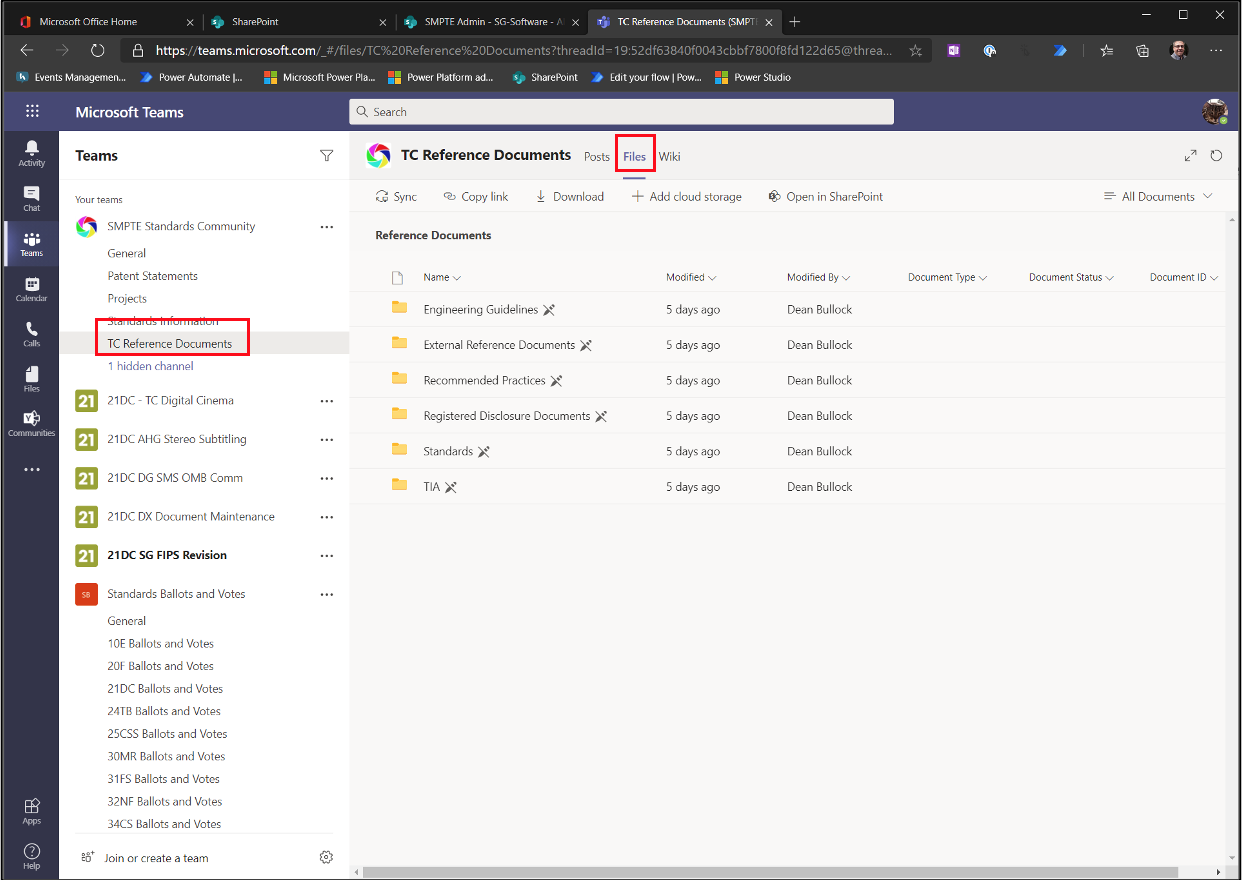
Task: Click the 1 hidden channel link
Action: [150, 366]
